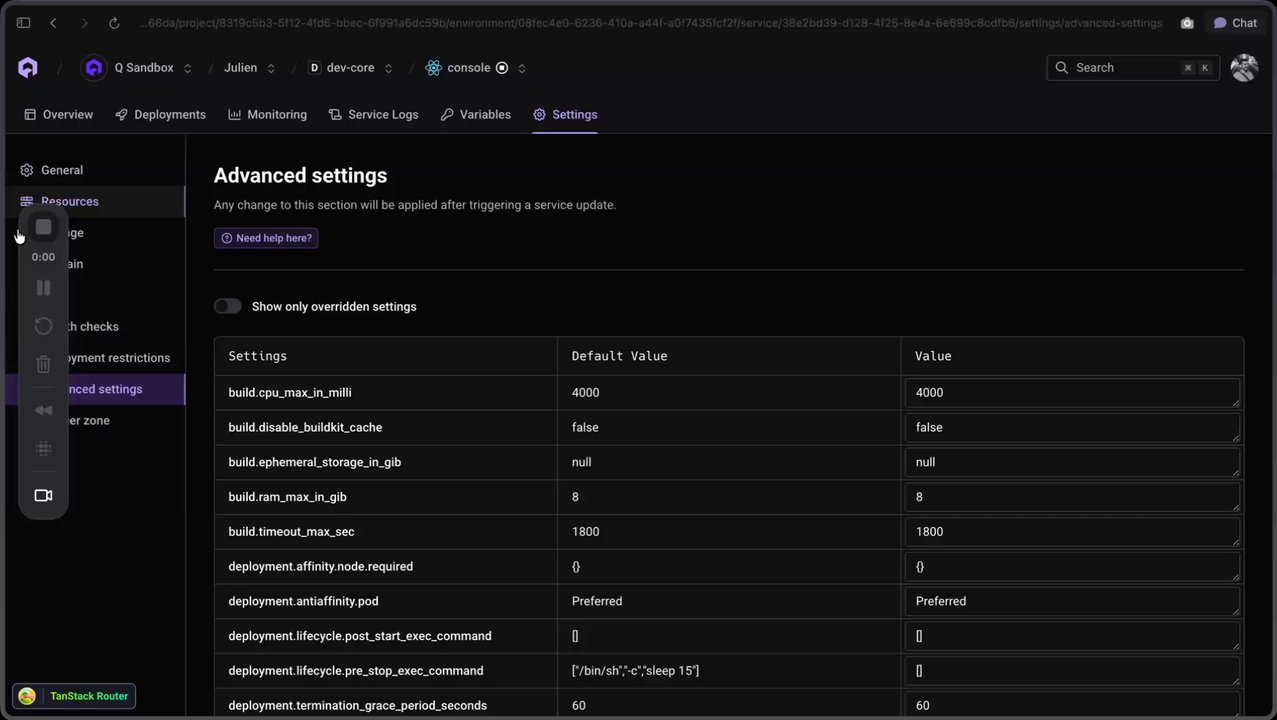Click the Qovery logo icon
The height and width of the screenshot is (720, 1277).
(28, 68)
